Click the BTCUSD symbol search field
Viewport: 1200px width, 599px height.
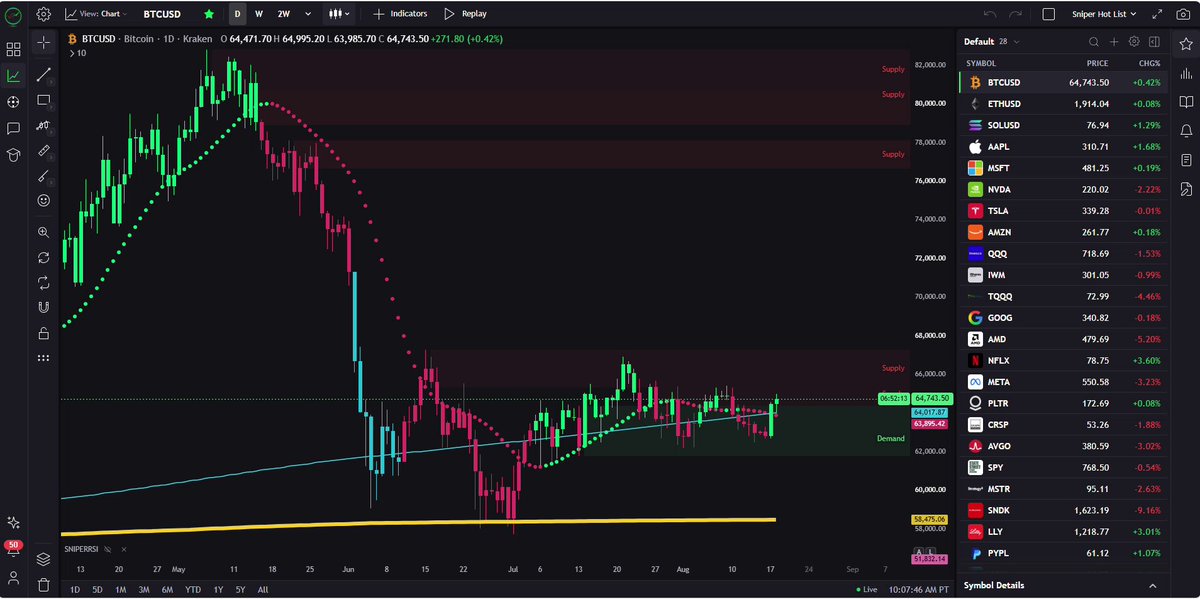click(x=161, y=14)
